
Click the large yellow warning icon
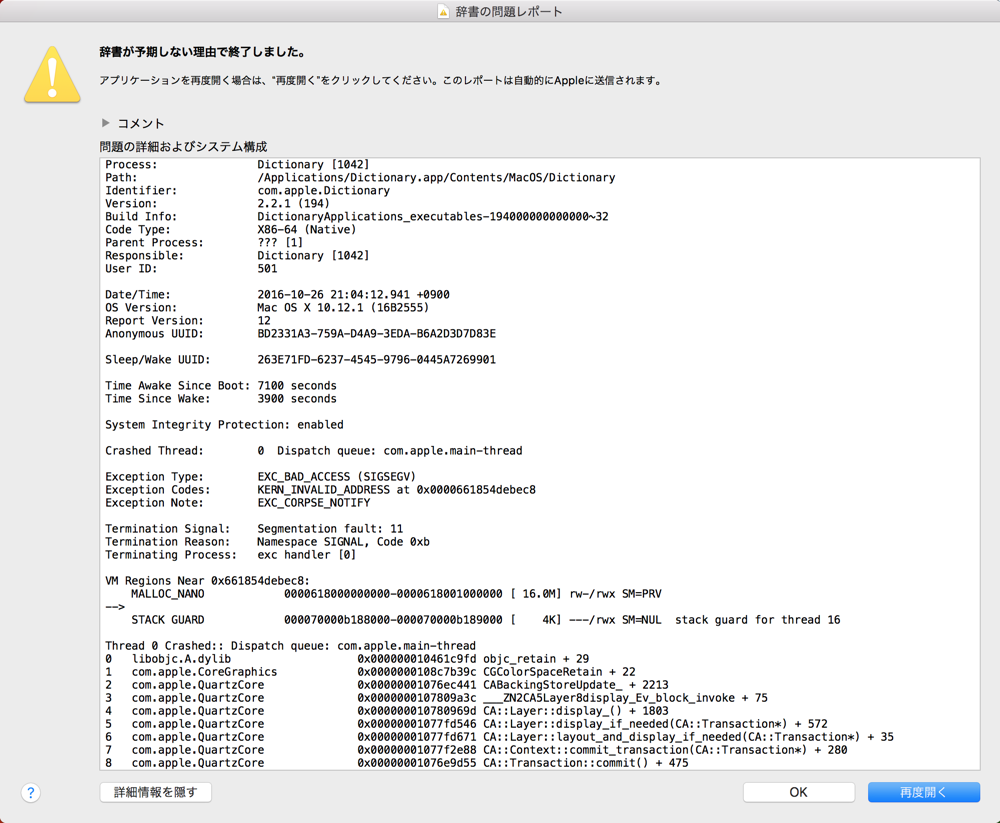[x=52, y=75]
